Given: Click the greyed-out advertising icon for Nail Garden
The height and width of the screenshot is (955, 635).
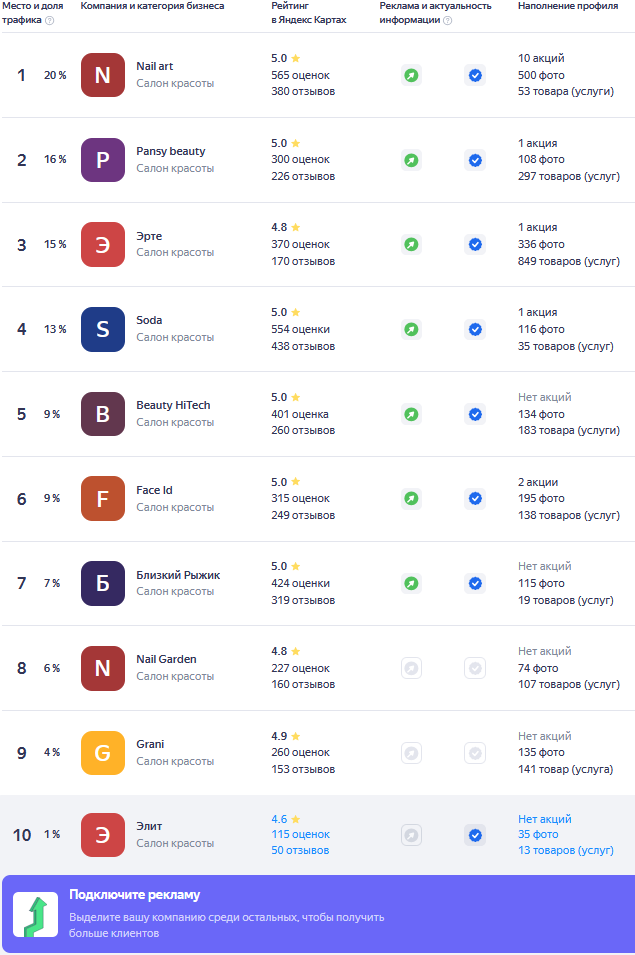Looking at the screenshot, I should (x=412, y=668).
